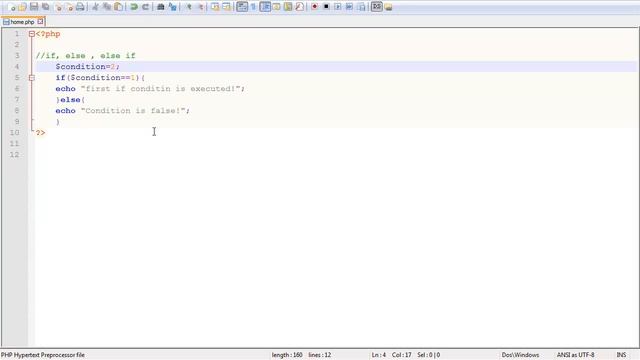Click 'PHP Hypertext Preprocessor file' in the status bar
Screen dimensions: 640x360
(43, 355)
